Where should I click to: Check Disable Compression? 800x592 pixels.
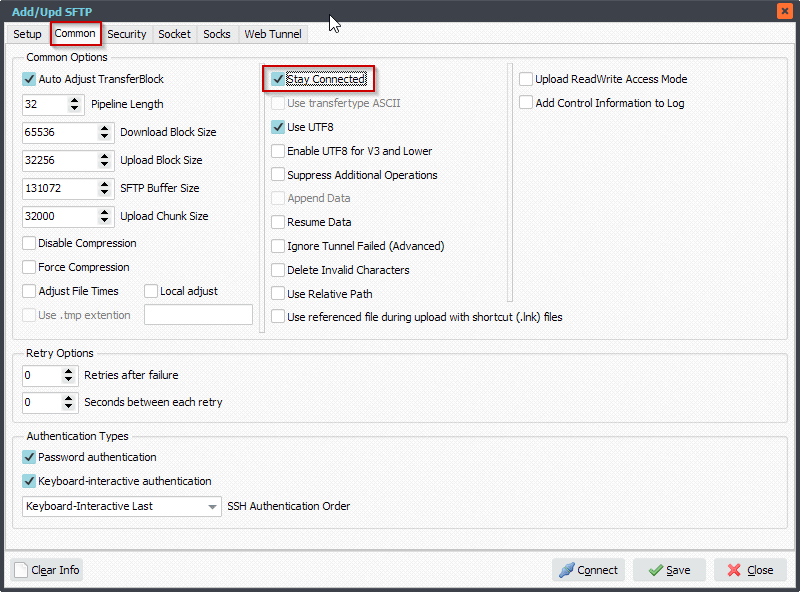pos(29,243)
